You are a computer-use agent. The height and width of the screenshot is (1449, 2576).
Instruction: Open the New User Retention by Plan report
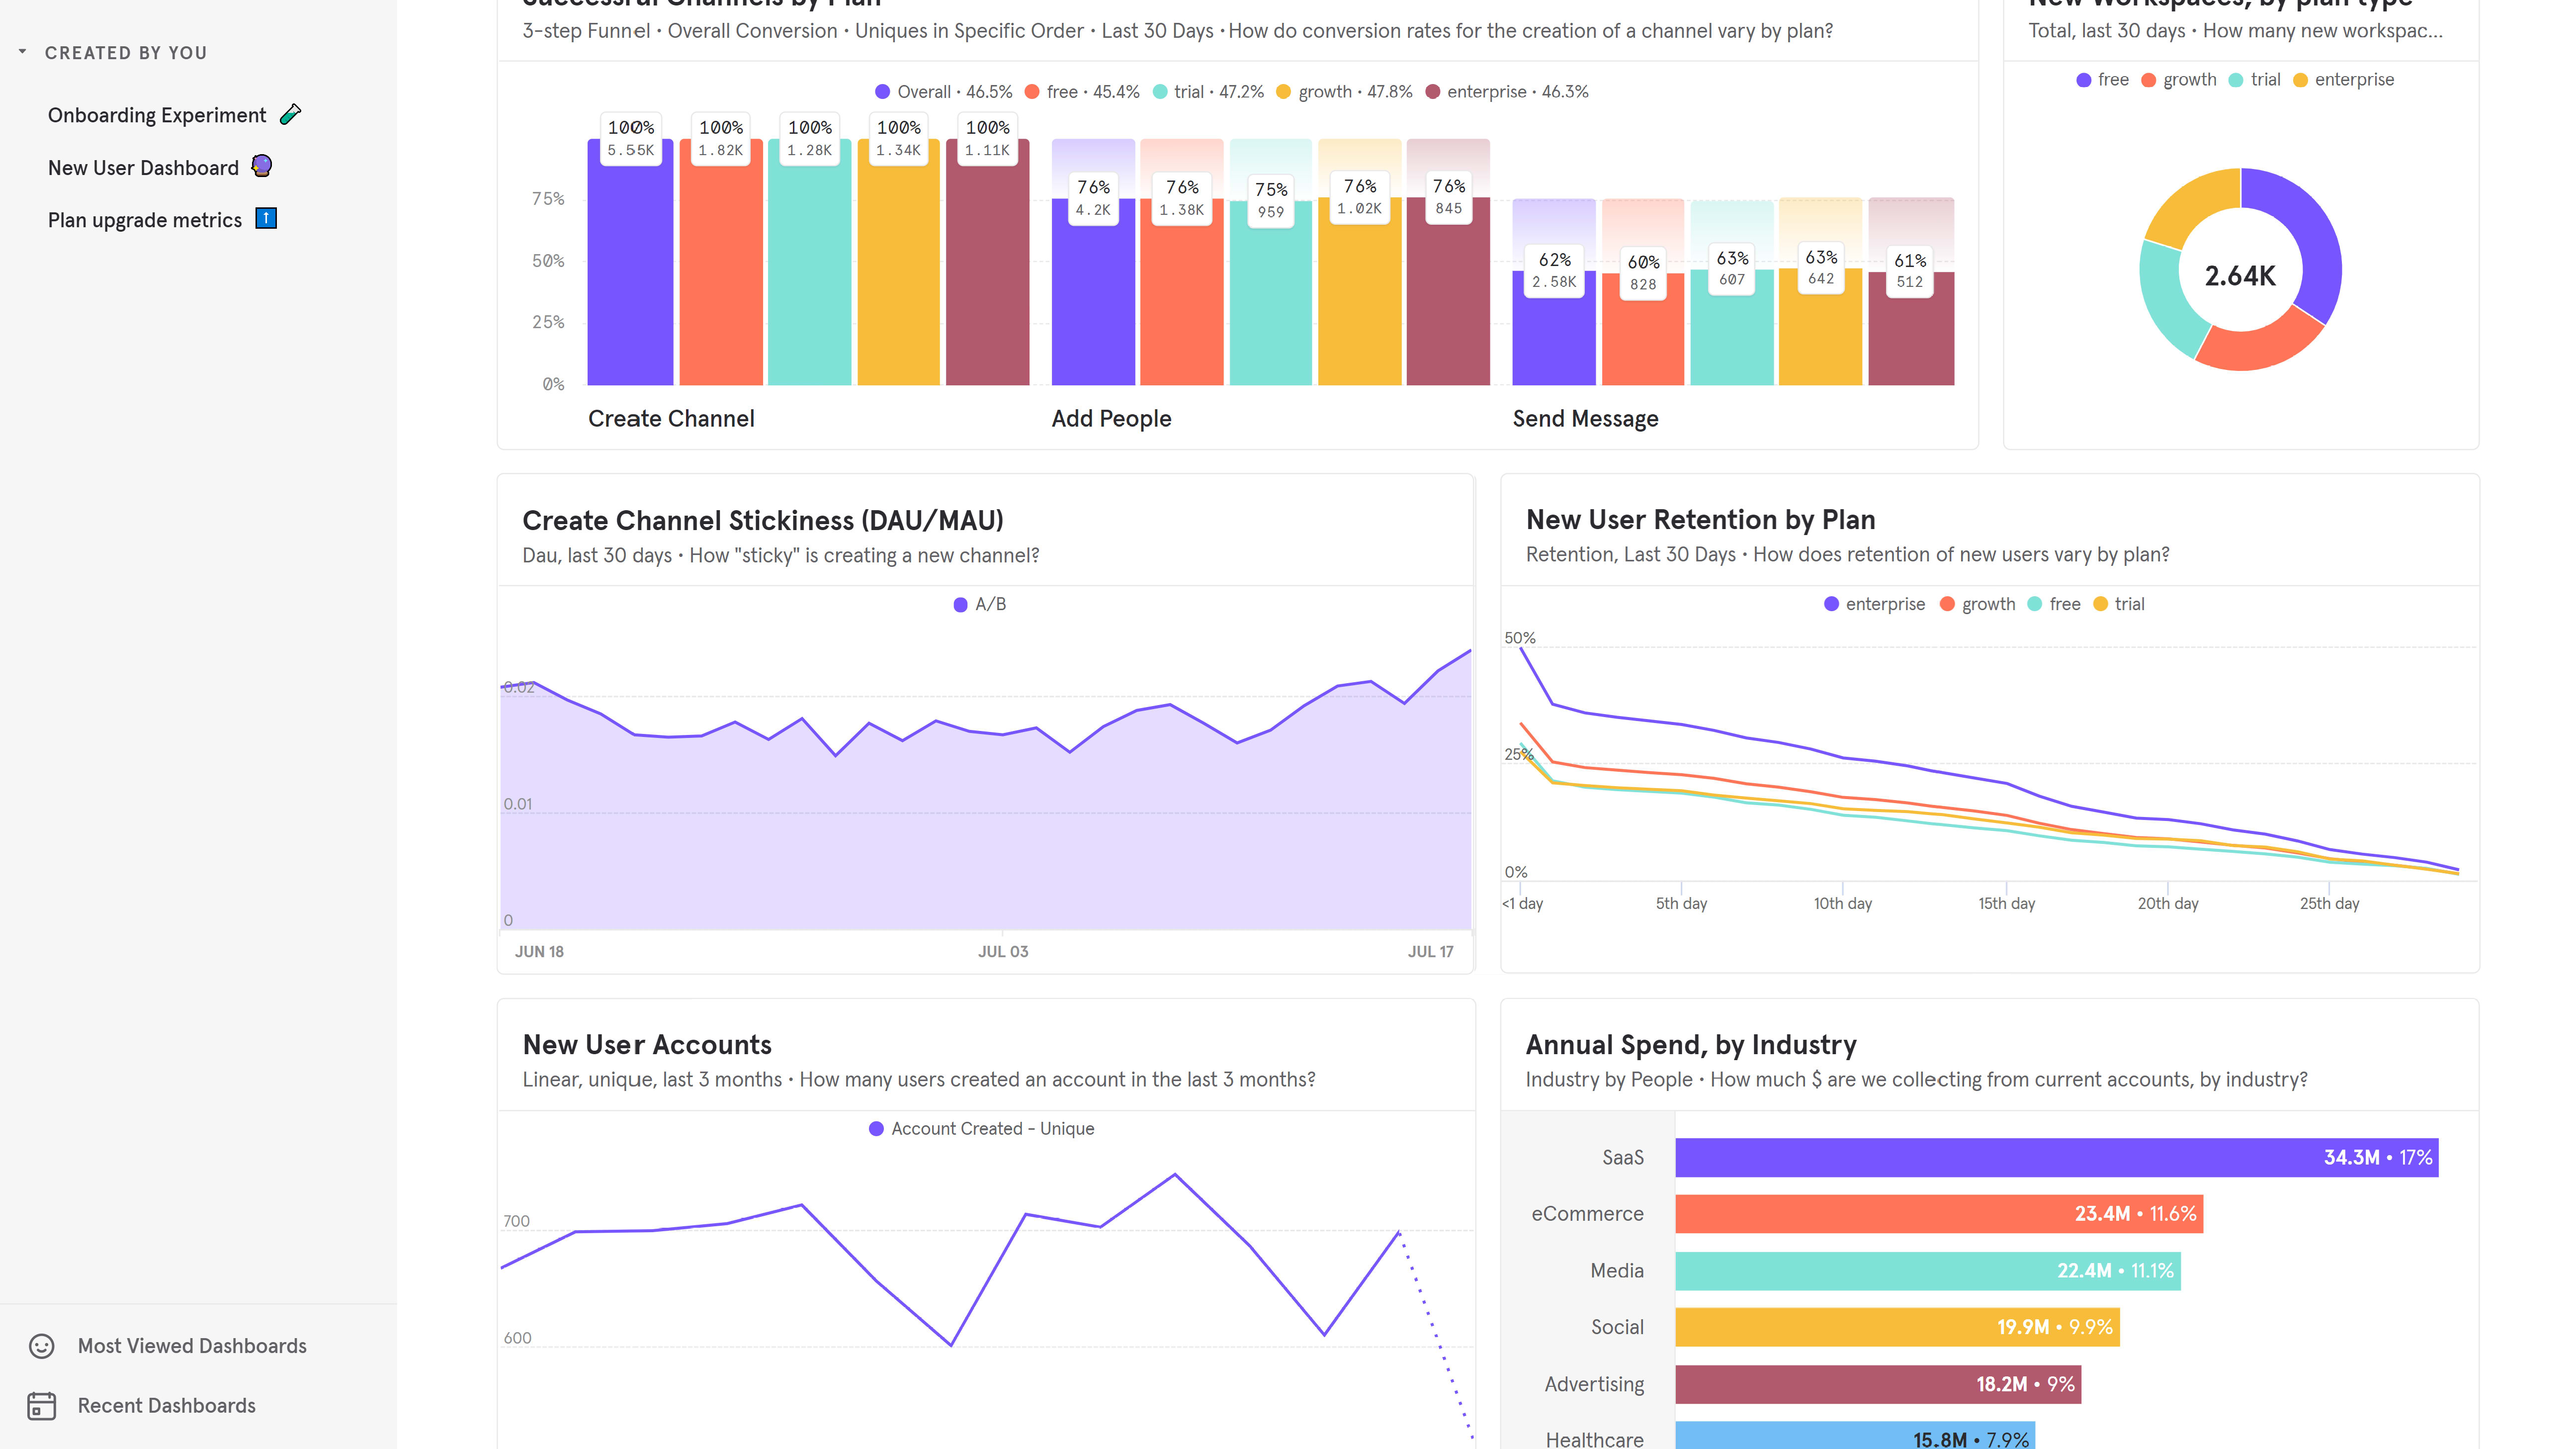1700,519
